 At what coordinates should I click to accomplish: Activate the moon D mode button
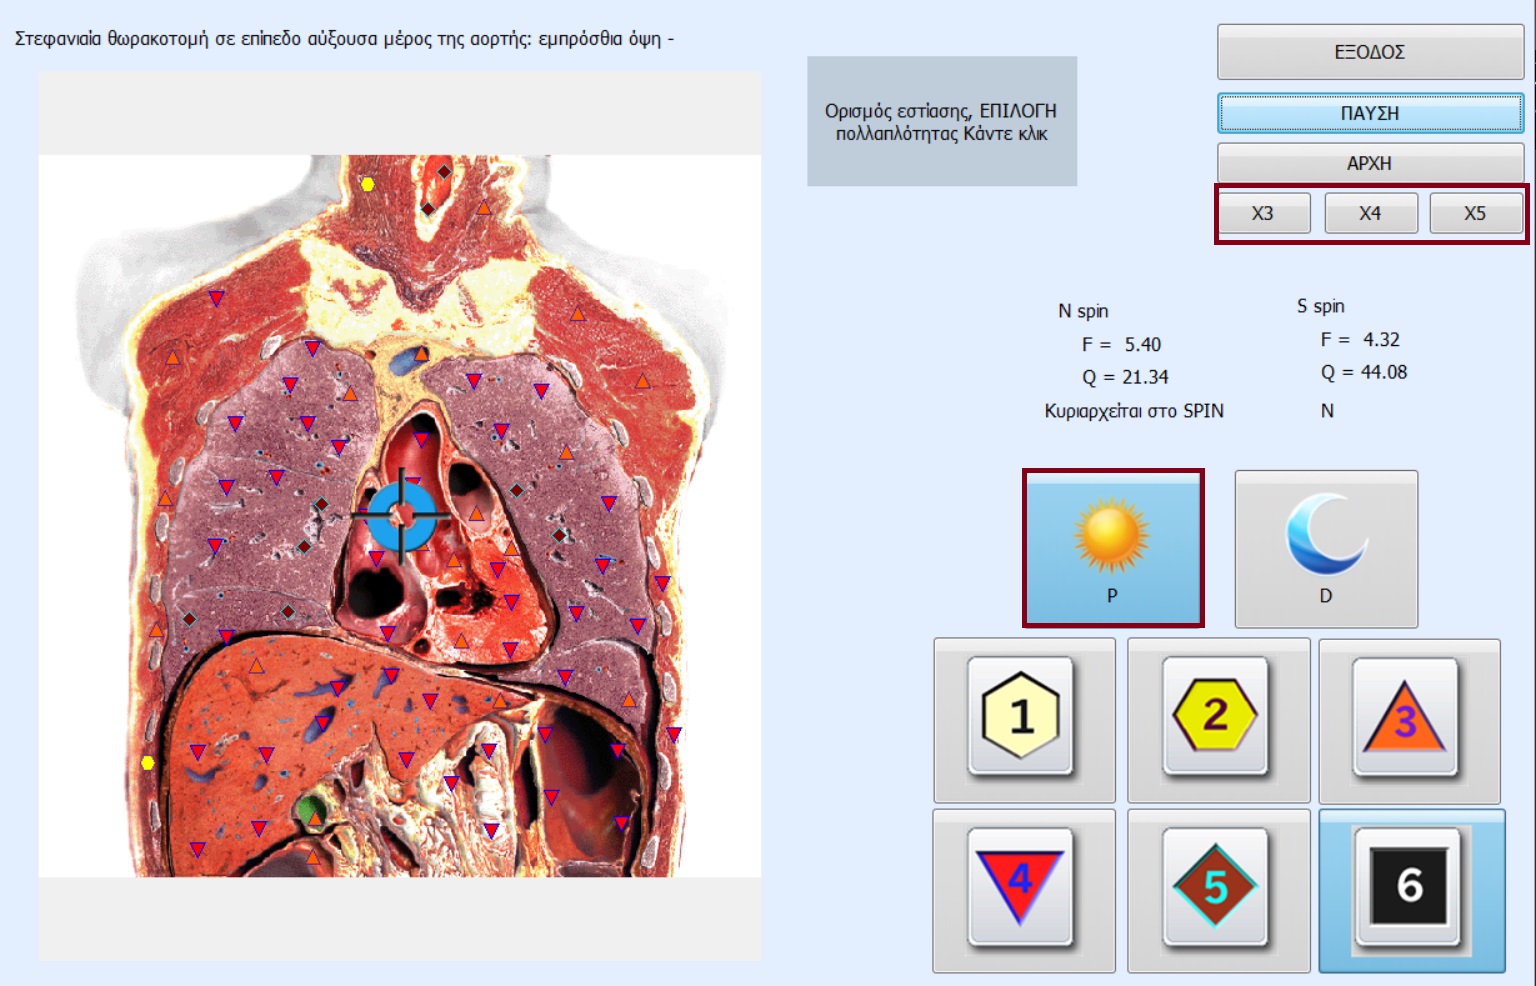(1326, 549)
